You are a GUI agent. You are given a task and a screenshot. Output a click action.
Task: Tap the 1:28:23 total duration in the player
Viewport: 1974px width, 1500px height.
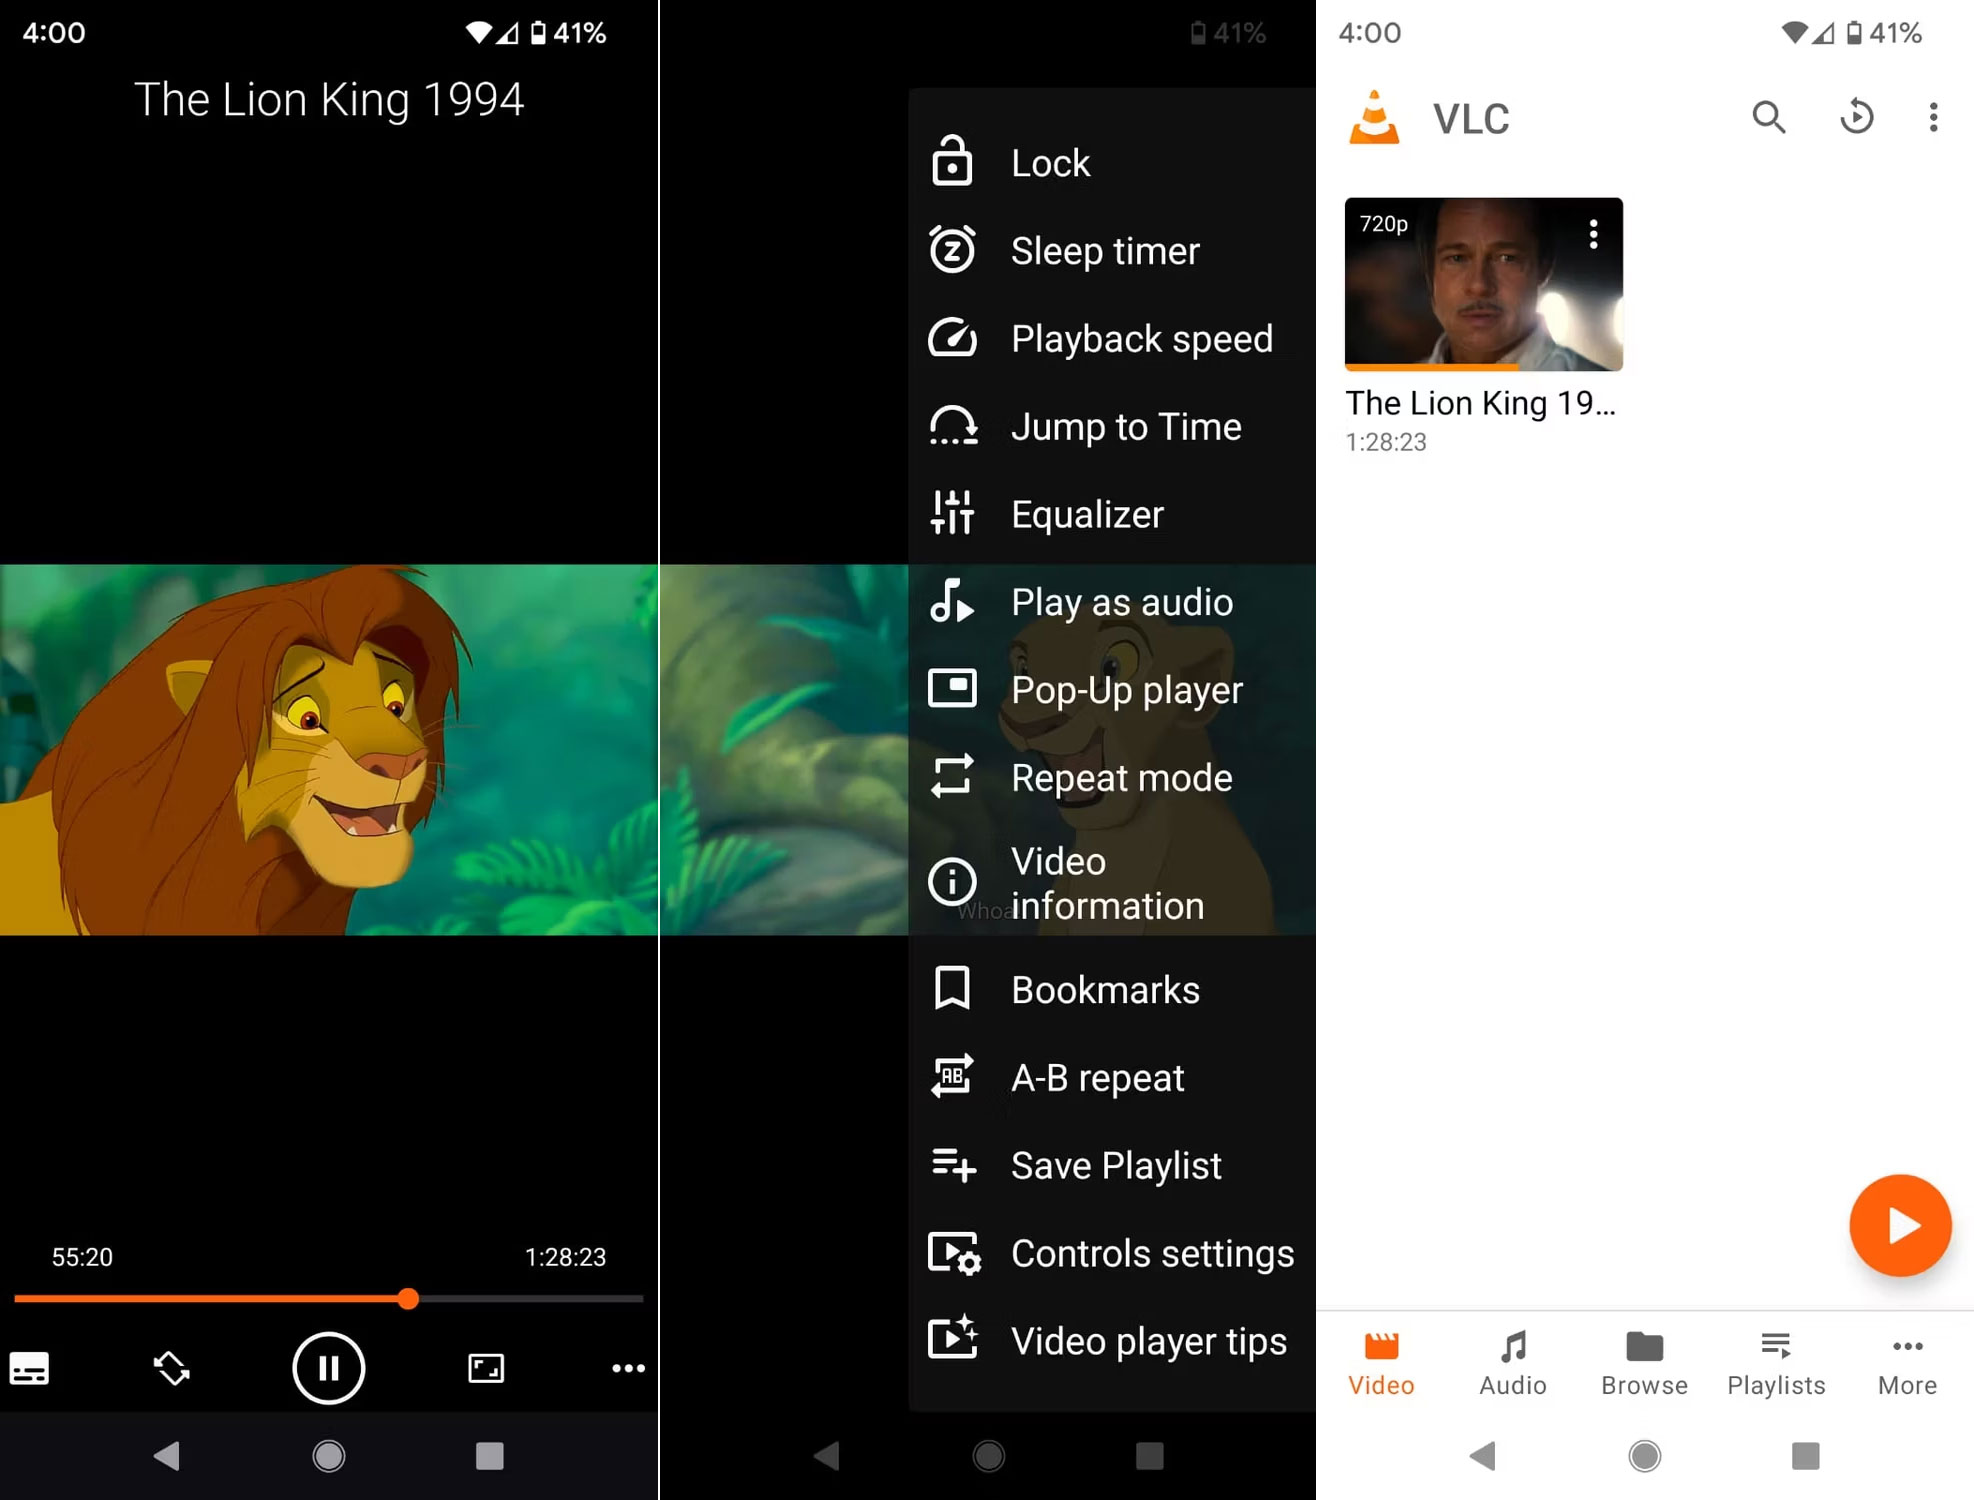[565, 1257]
